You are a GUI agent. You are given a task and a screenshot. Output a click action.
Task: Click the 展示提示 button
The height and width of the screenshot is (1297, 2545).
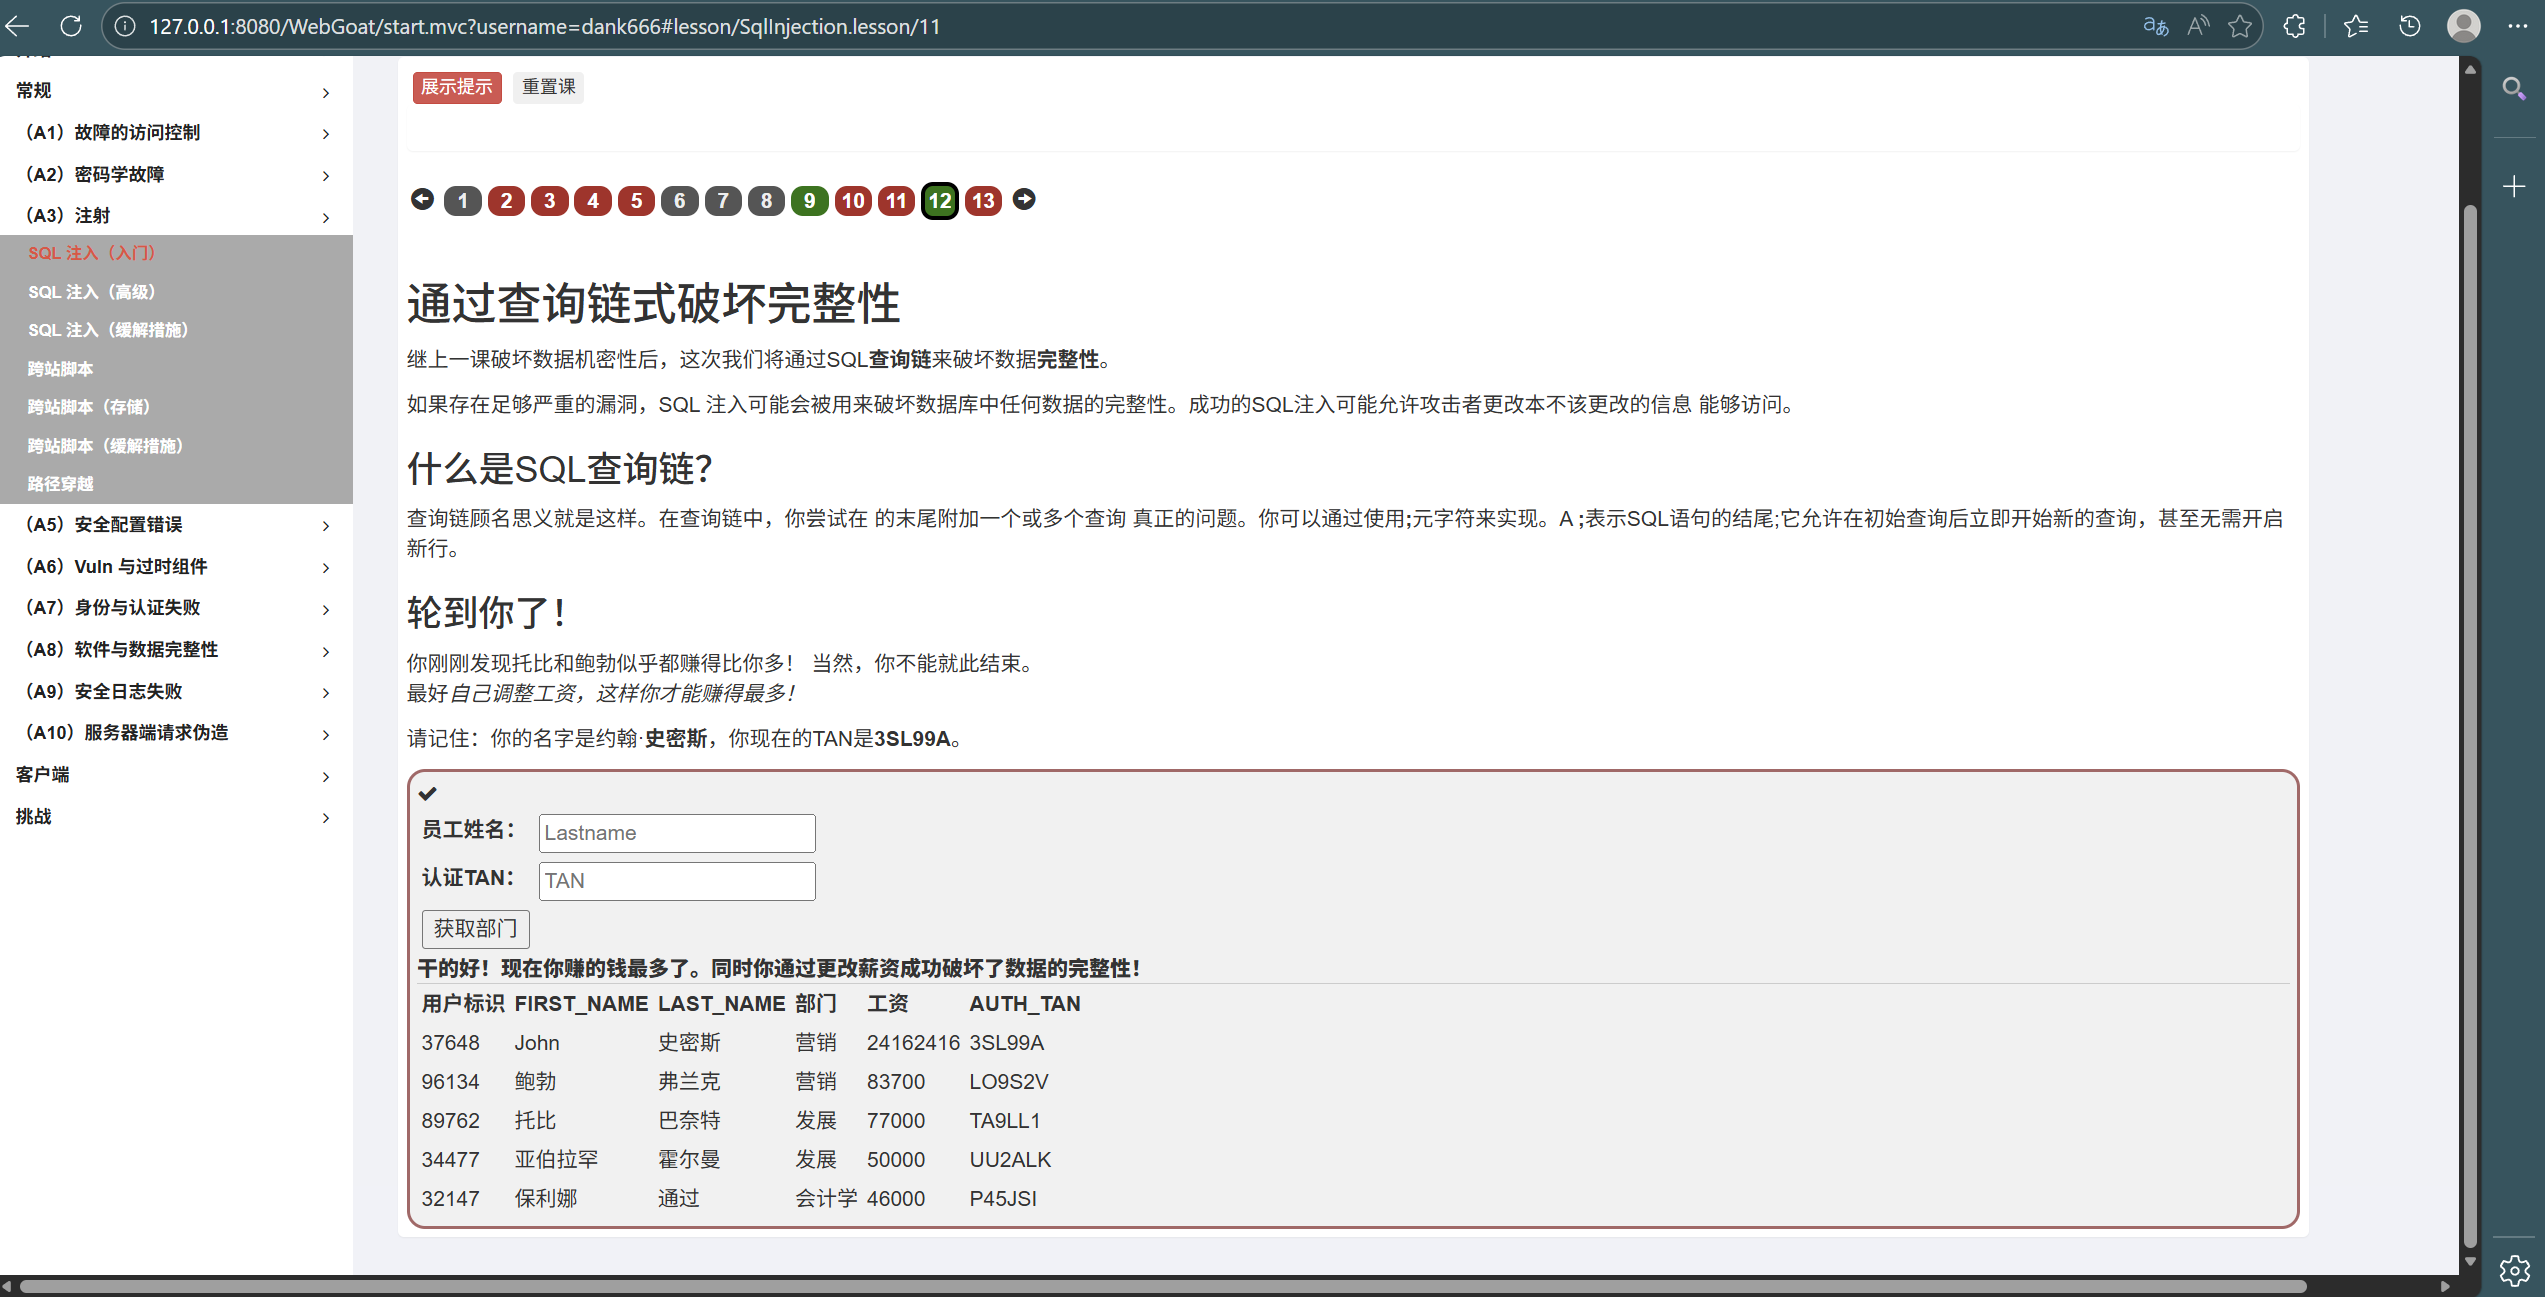pyautogui.click(x=456, y=87)
